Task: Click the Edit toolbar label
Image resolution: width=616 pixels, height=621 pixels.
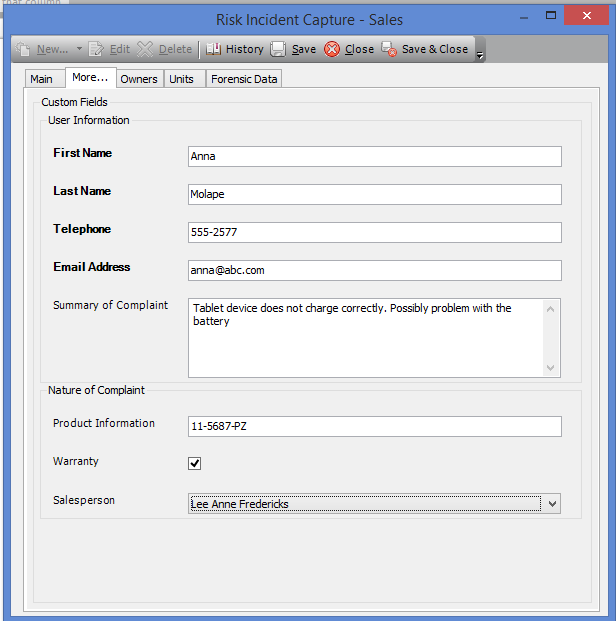Action: tap(120, 49)
